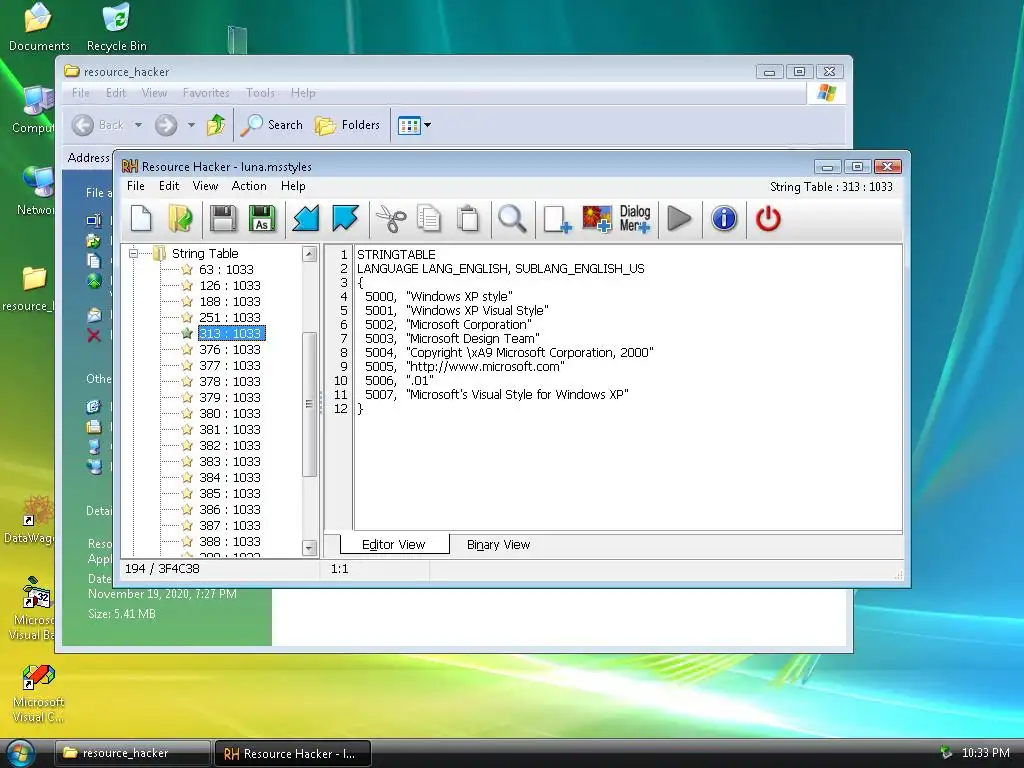Click the blue Info icon
The height and width of the screenshot is (768, 1024).
coord(724,219)
